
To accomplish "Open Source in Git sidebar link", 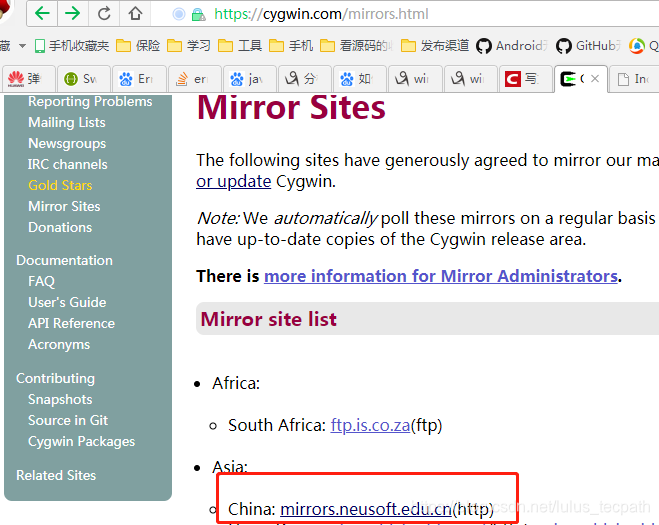I will (x=68, y=420).
